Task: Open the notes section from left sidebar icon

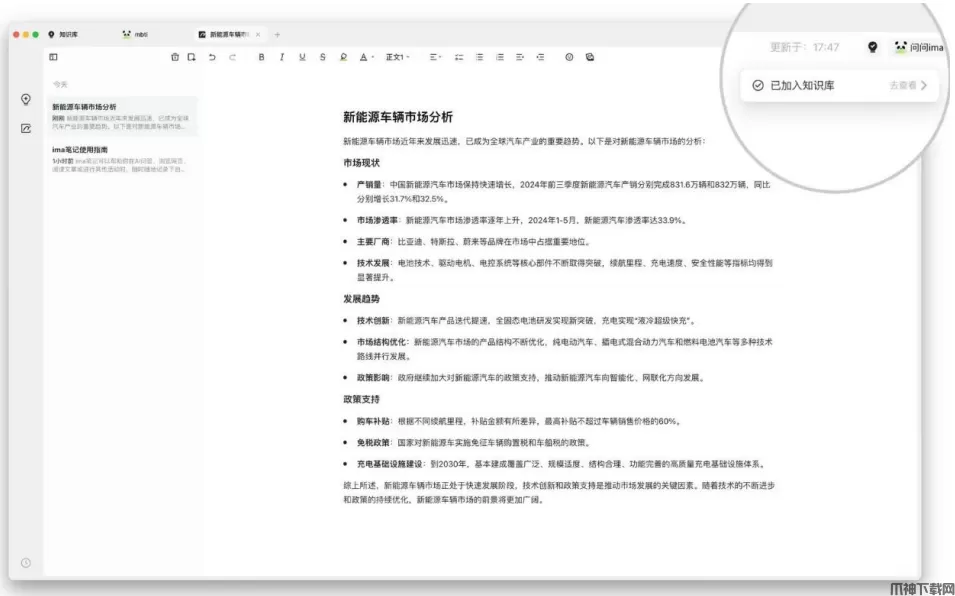Action: click(x=26, y=128)
